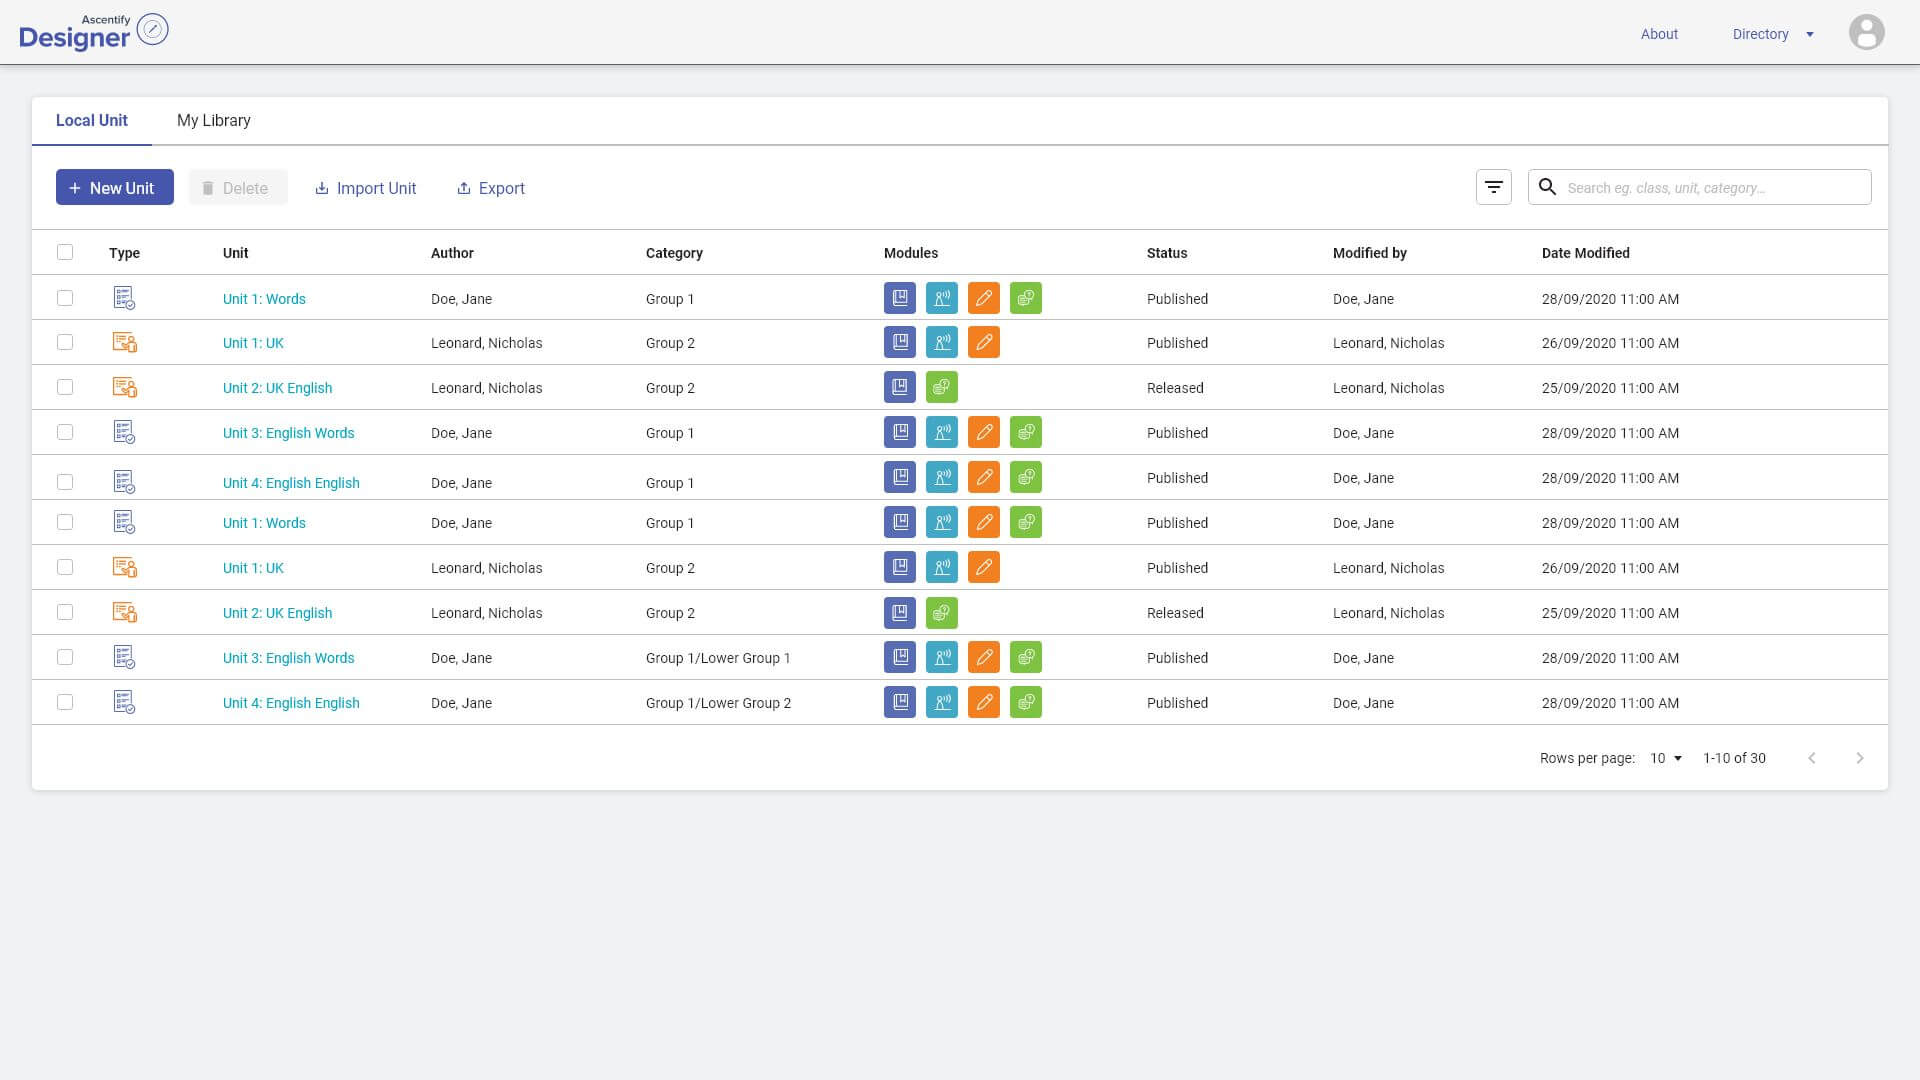
Task: Tick the select-all checkbox in table header
Action: point(65,252)
